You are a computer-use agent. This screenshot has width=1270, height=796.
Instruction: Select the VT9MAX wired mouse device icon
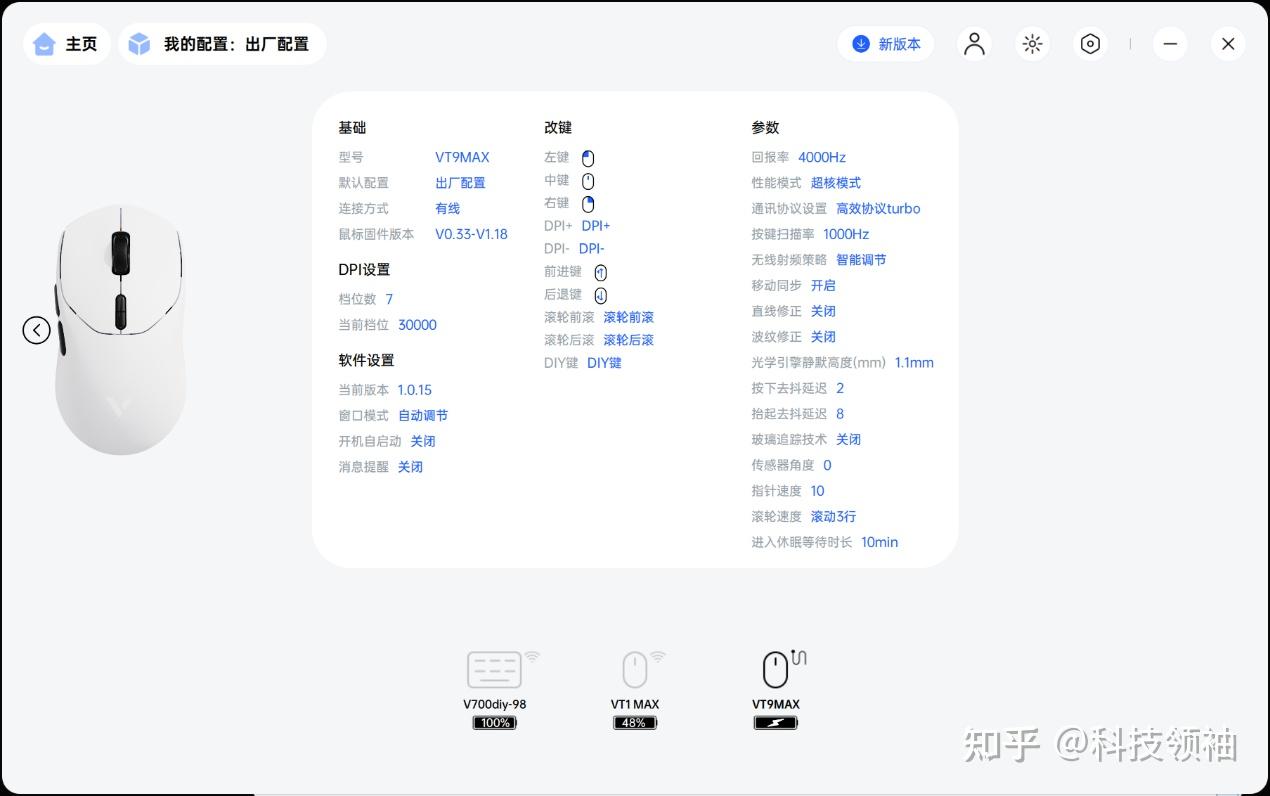[775, 670]
